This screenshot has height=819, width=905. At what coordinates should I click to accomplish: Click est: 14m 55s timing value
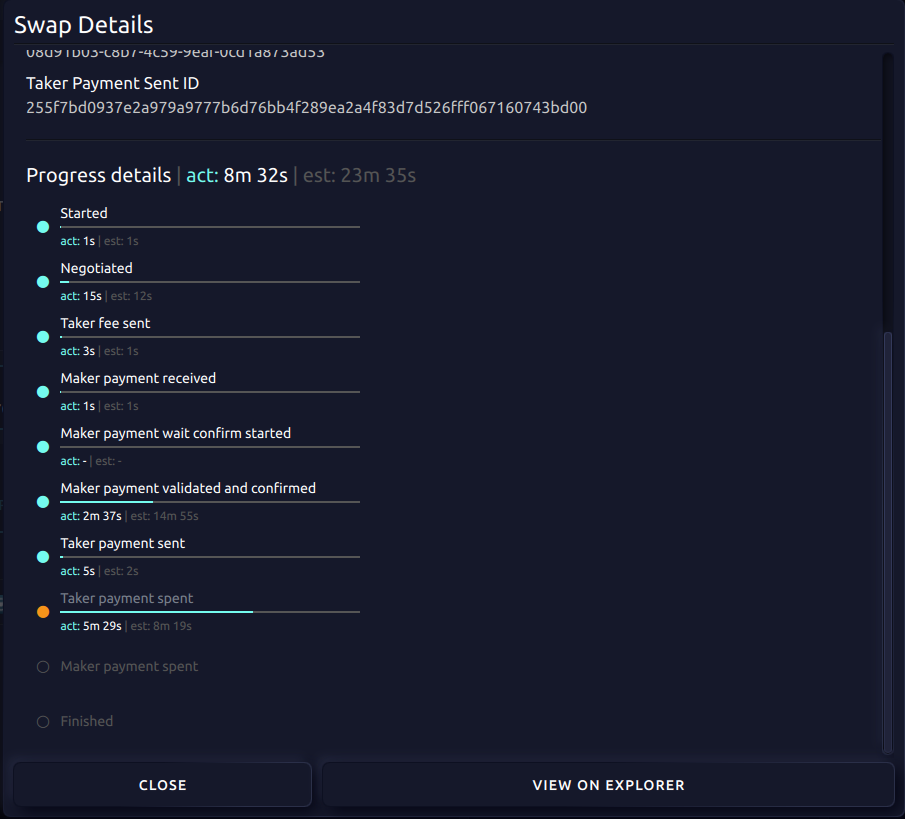pos(164,516)
